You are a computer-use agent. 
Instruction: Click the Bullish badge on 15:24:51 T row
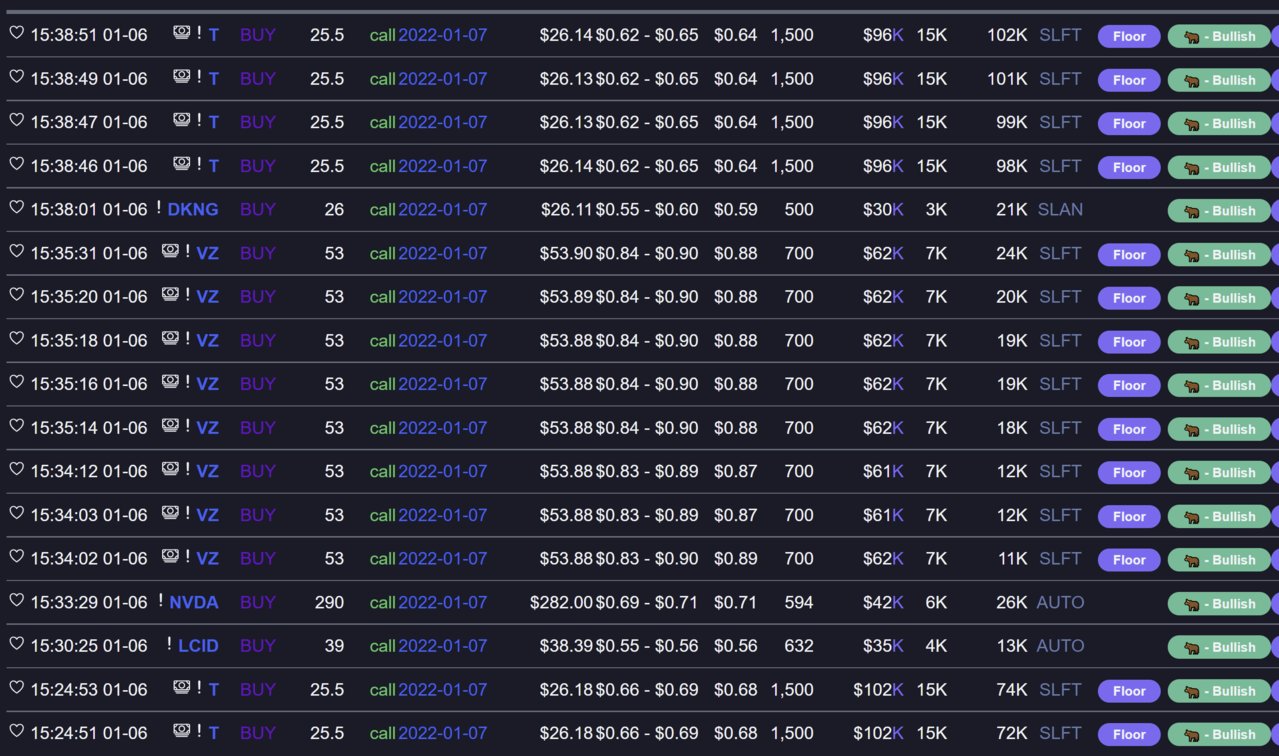[1219, 735]
